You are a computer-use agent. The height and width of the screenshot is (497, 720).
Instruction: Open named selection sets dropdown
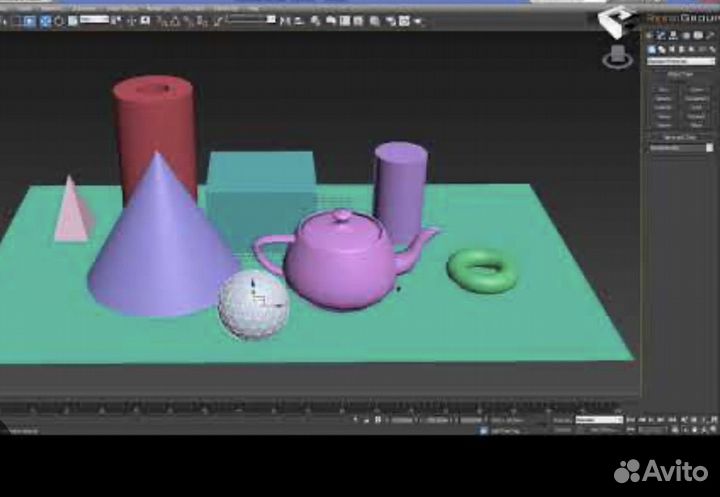[251, 19]
